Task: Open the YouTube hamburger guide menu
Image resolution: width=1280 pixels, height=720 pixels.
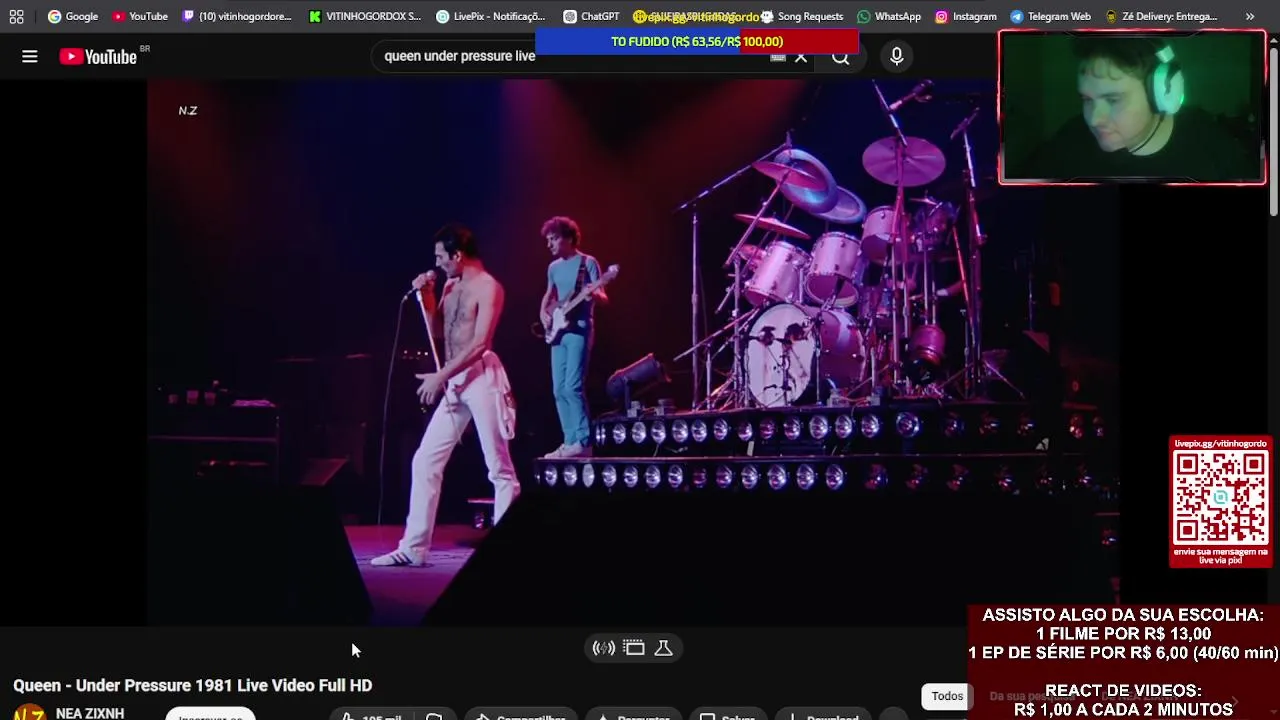Action: [30, 57]
